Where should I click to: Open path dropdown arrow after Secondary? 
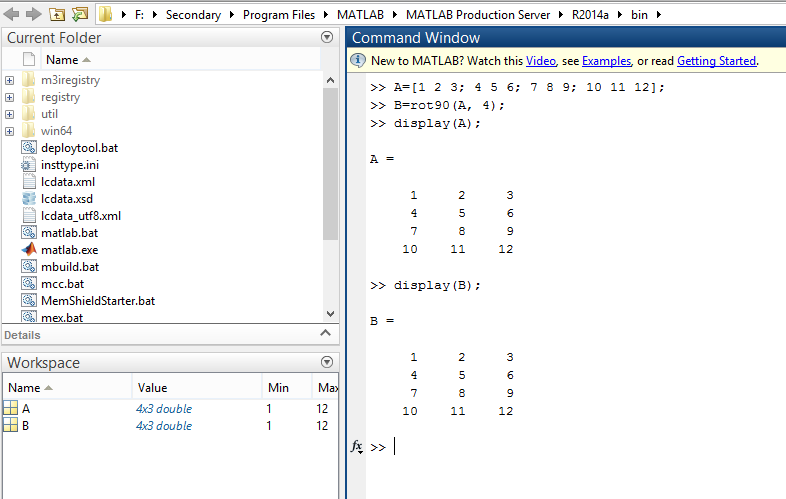coord(232,15)
